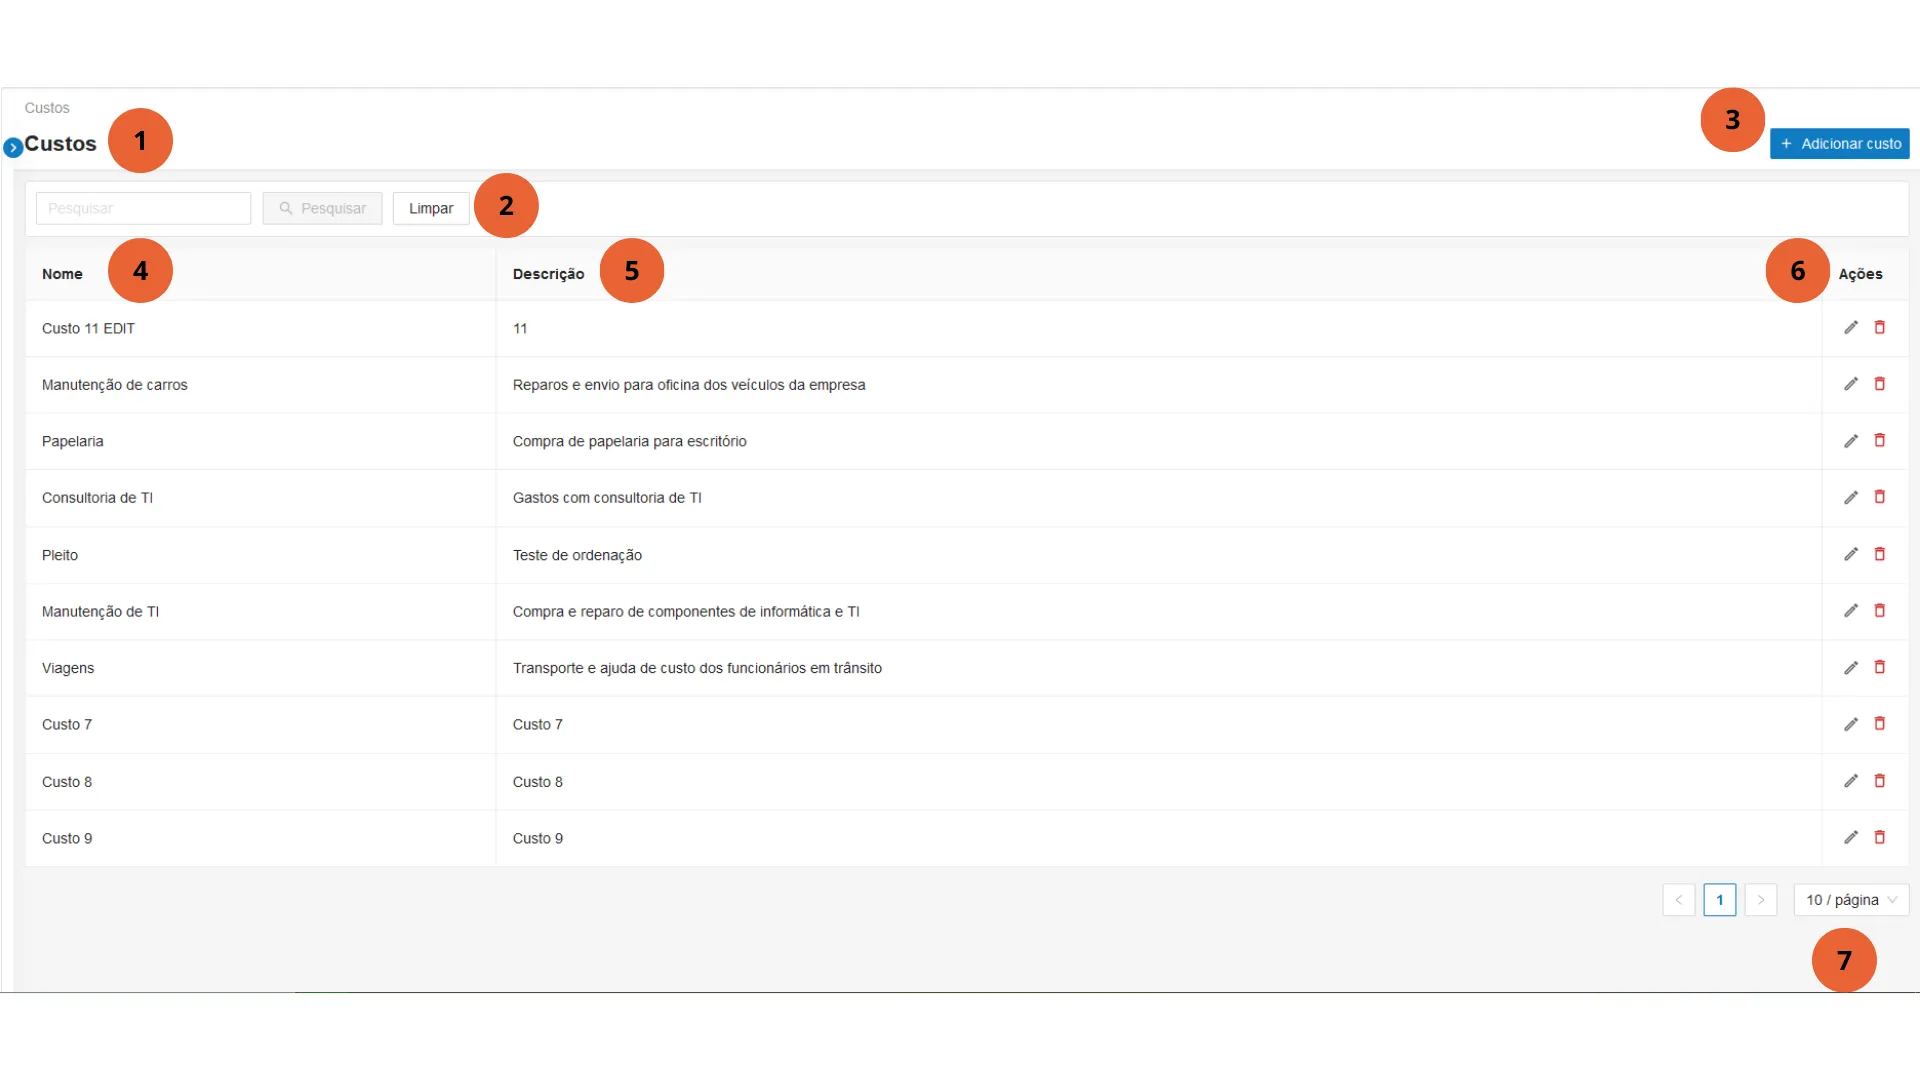Go to the previous page arrow

[x=1679, y=900]
